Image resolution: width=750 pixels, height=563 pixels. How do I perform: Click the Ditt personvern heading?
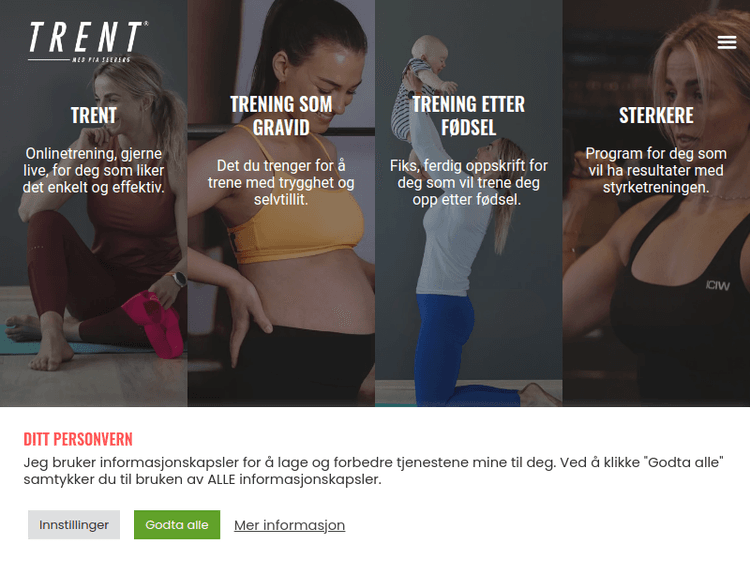point(78,439)
